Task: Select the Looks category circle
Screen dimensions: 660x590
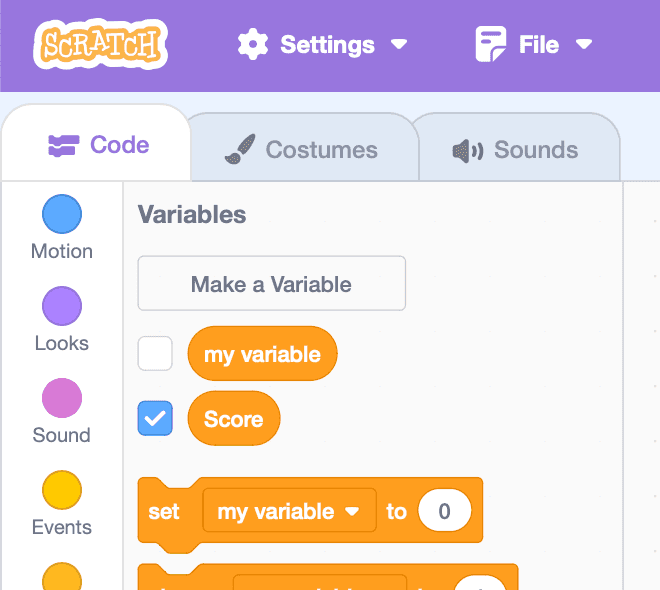Action: click(61, 306)
